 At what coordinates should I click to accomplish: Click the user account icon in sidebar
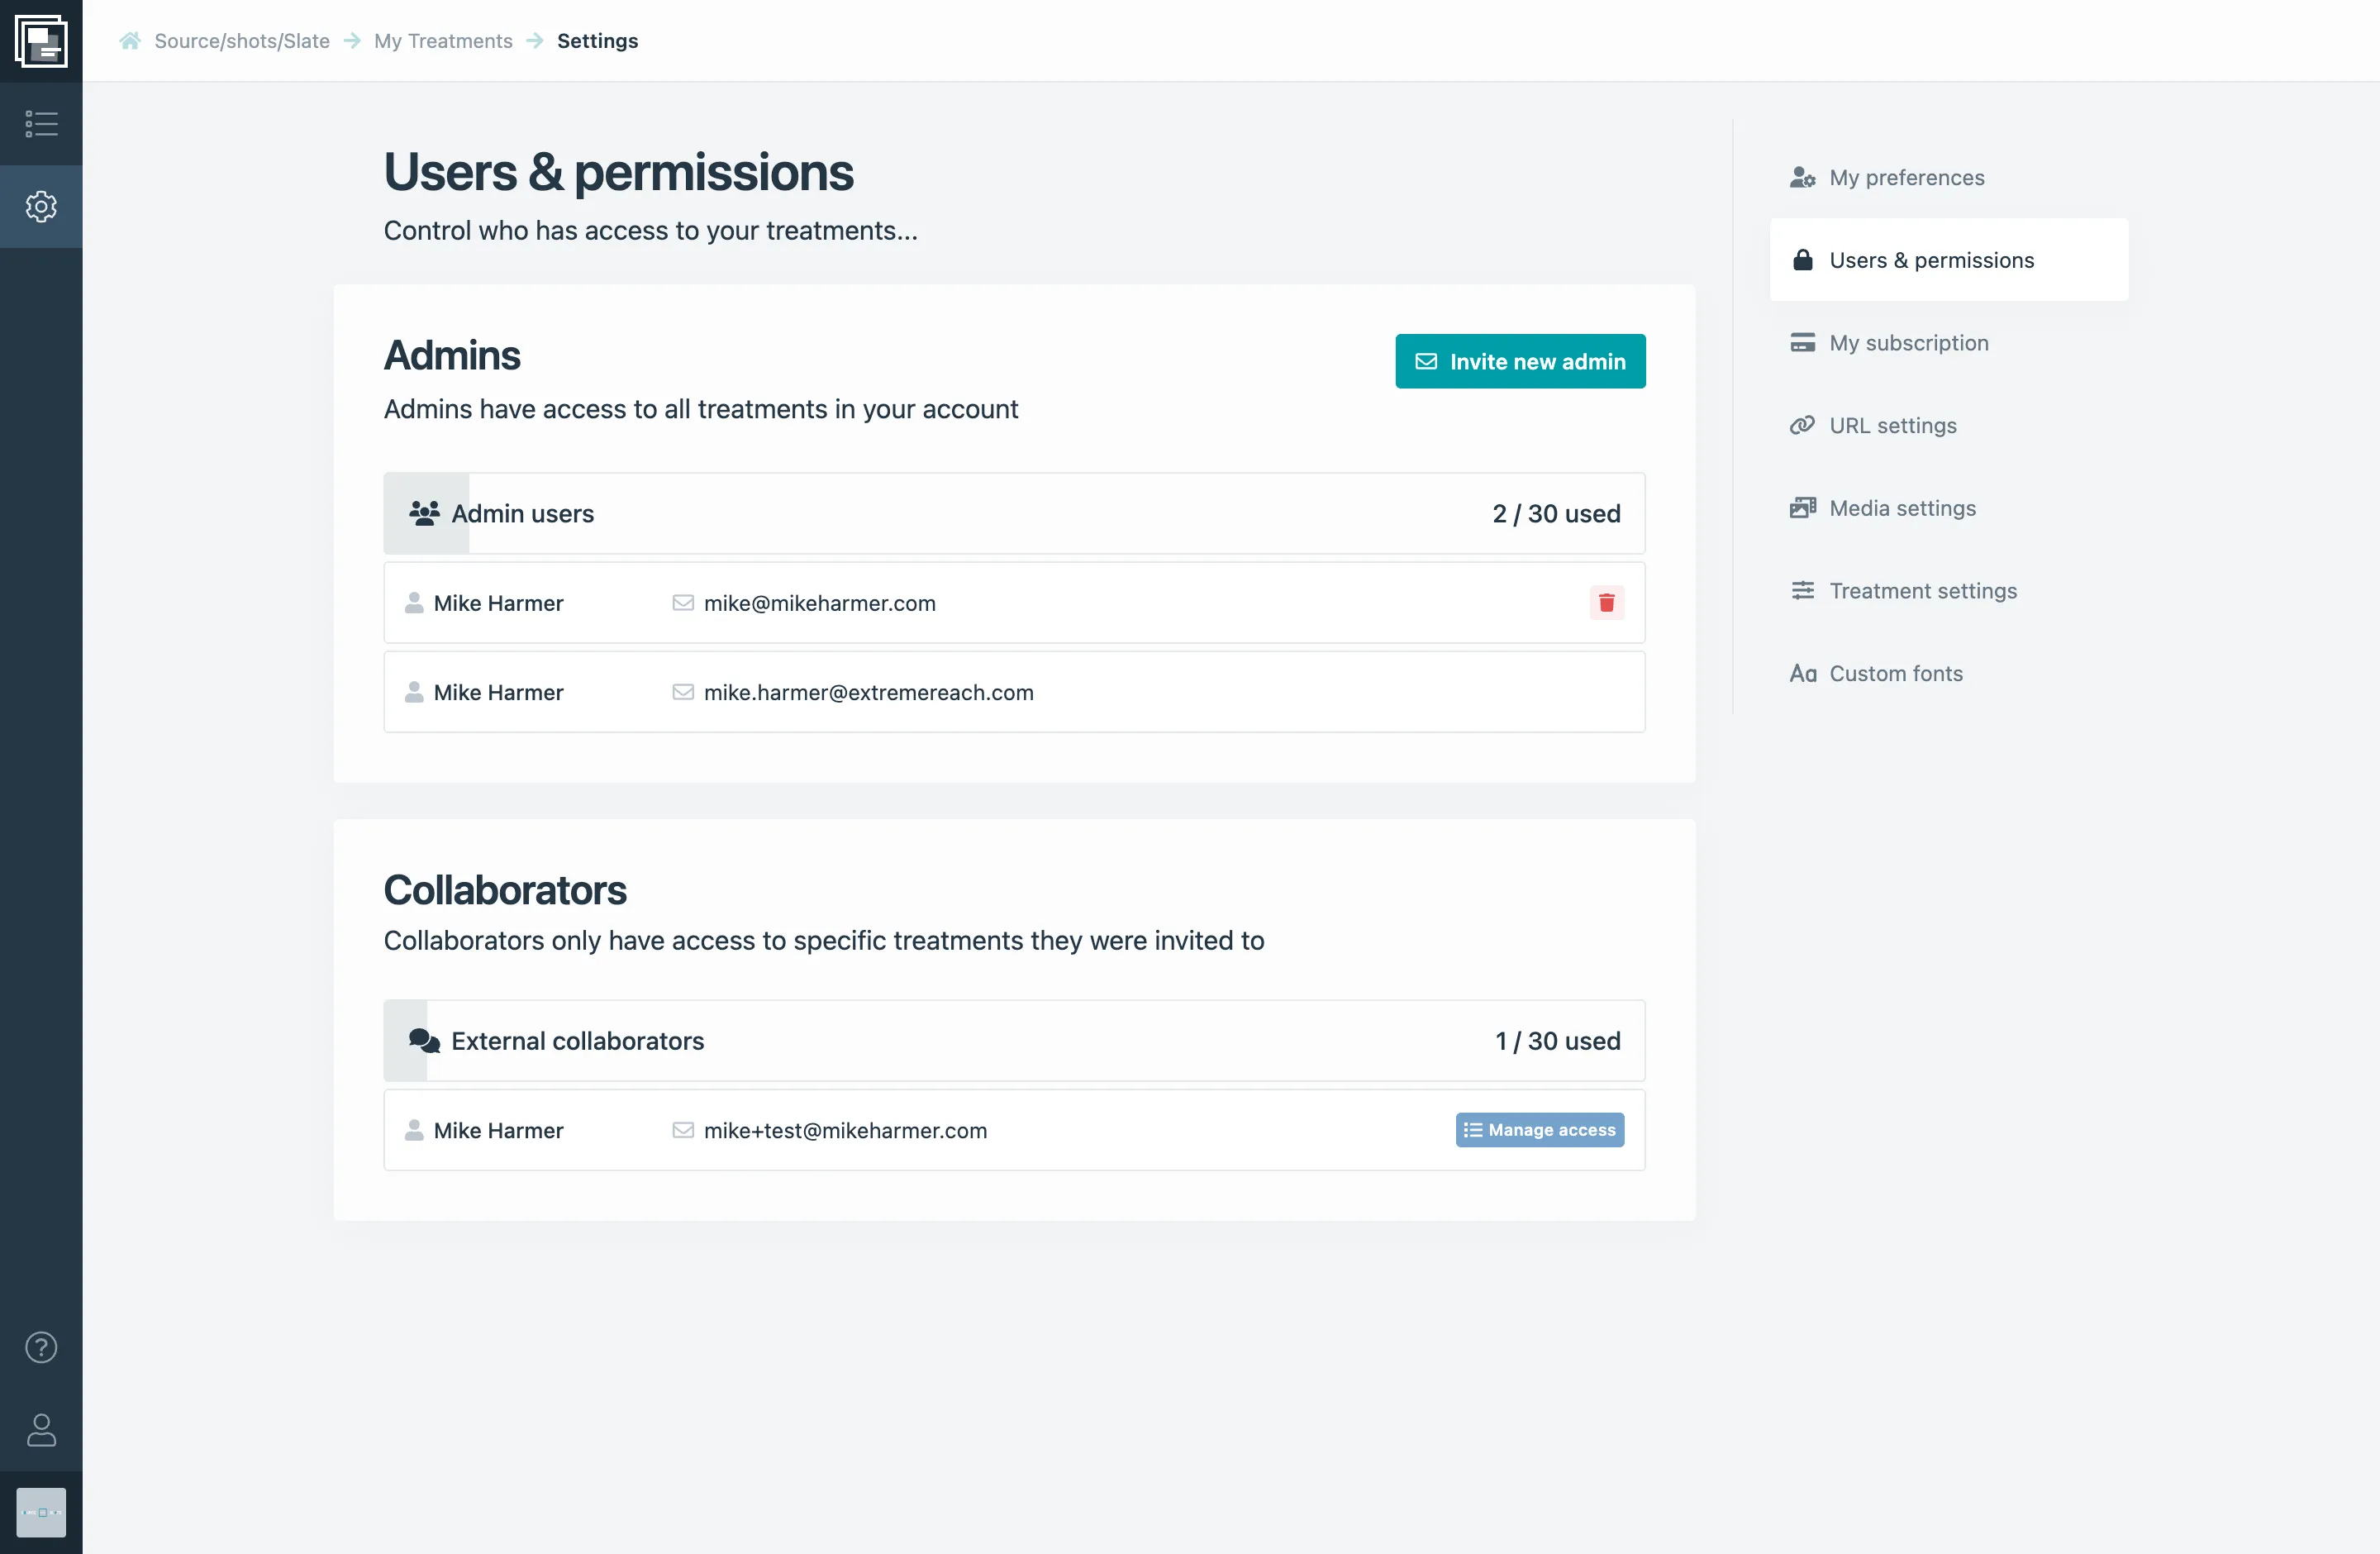click(x=41, y=1431)
